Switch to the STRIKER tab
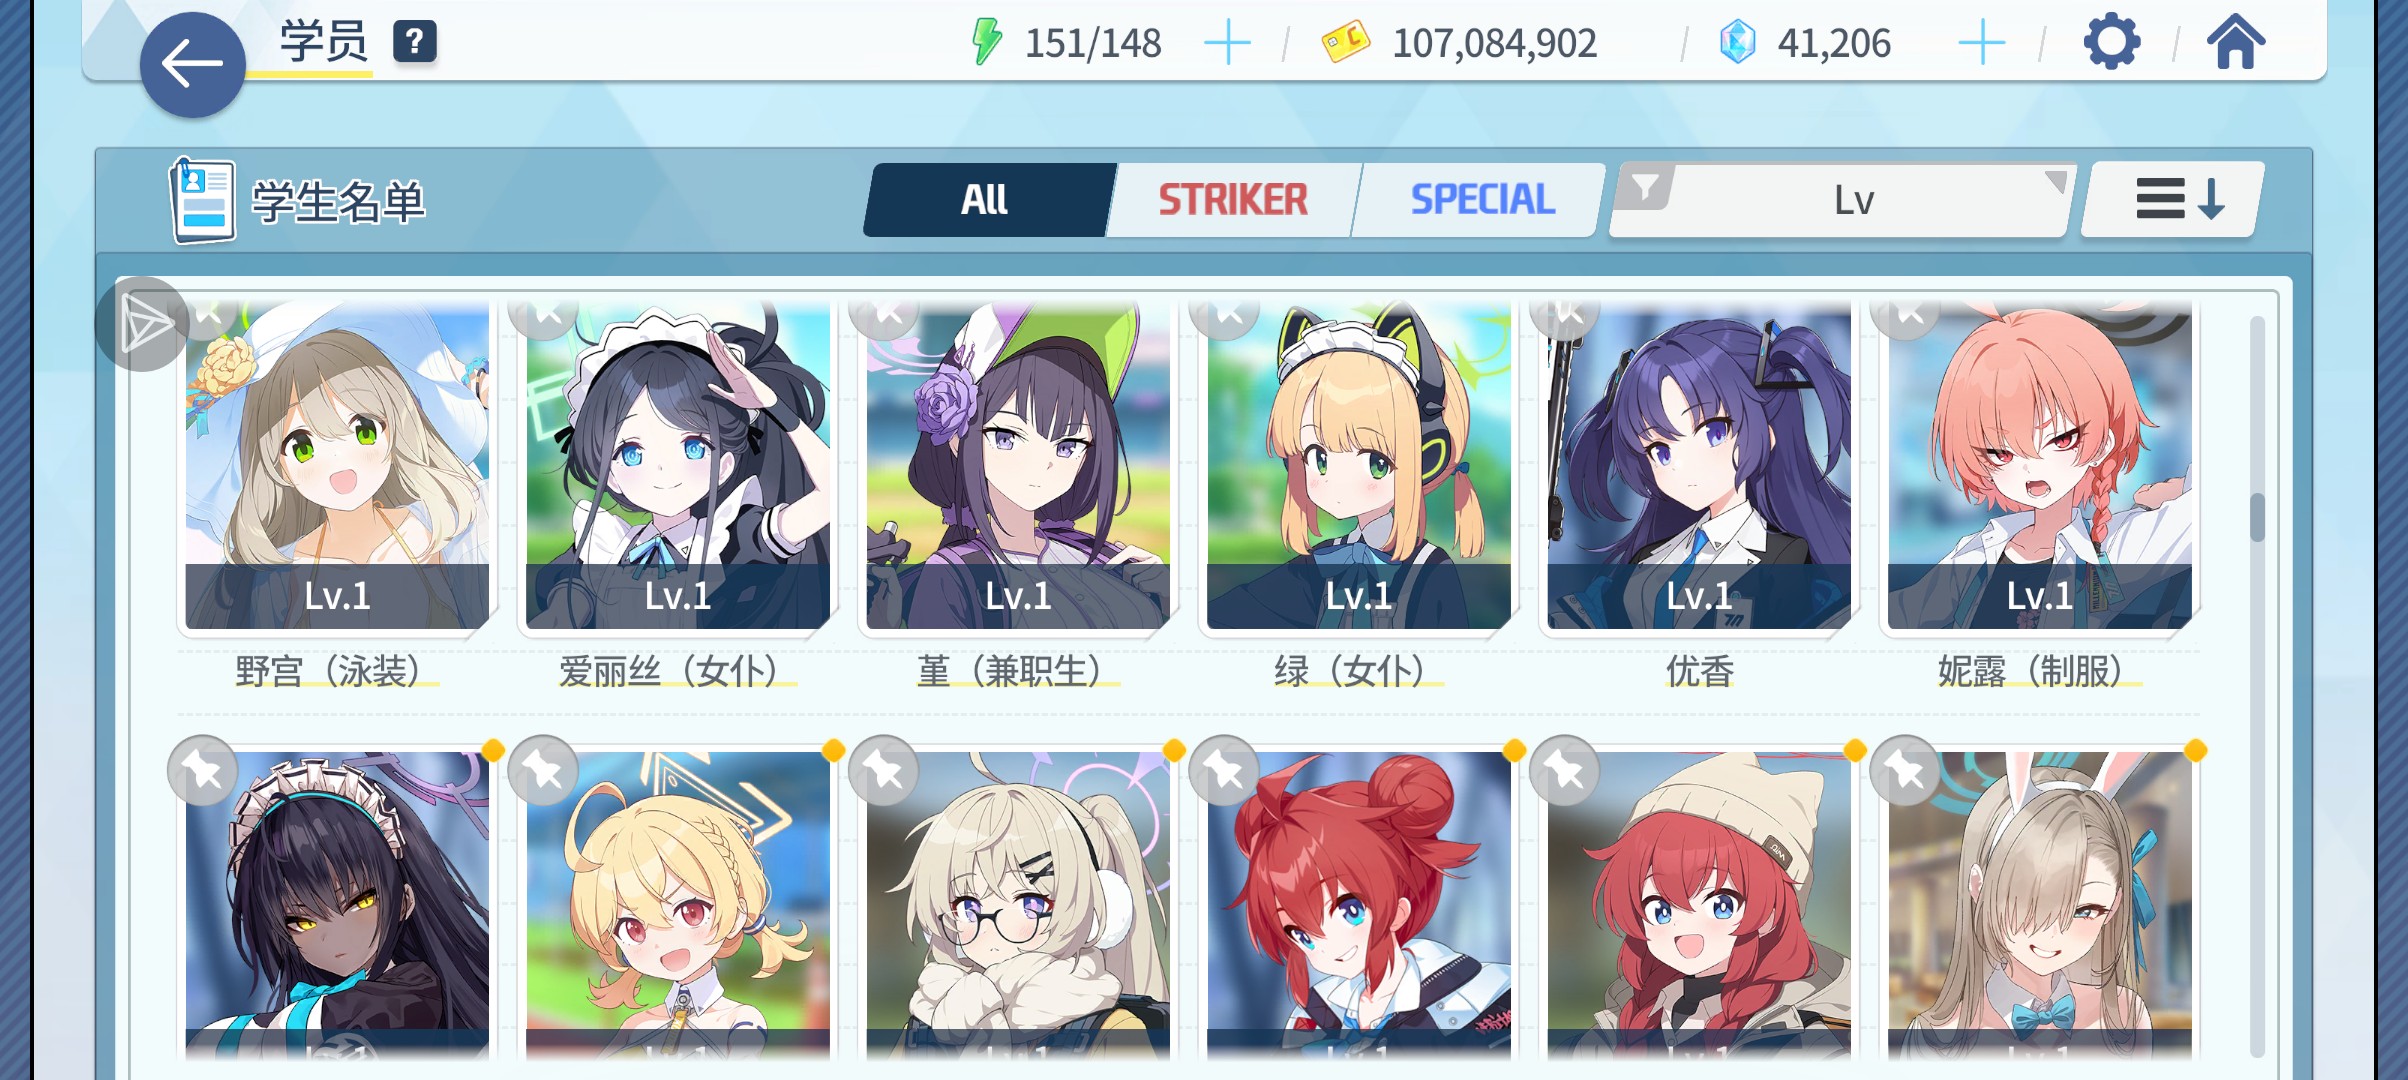 pos(1233,200)
